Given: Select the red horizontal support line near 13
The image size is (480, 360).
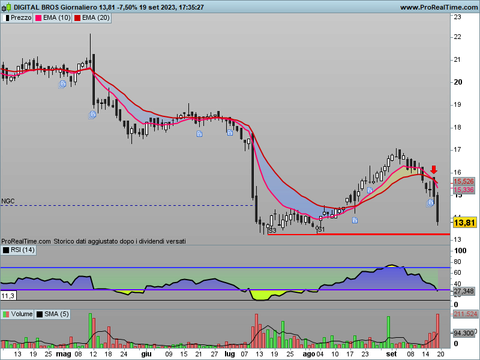Looking at the screenshot, I should [x=359, y=234].
